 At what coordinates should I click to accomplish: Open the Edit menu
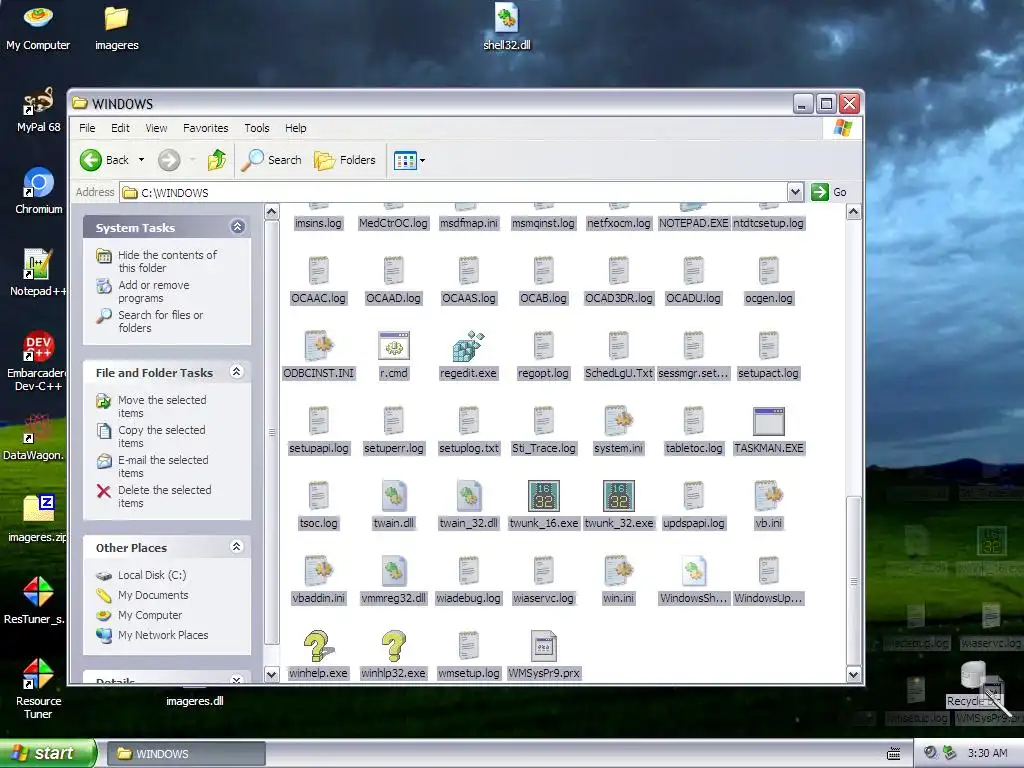[x=120, y=128]
